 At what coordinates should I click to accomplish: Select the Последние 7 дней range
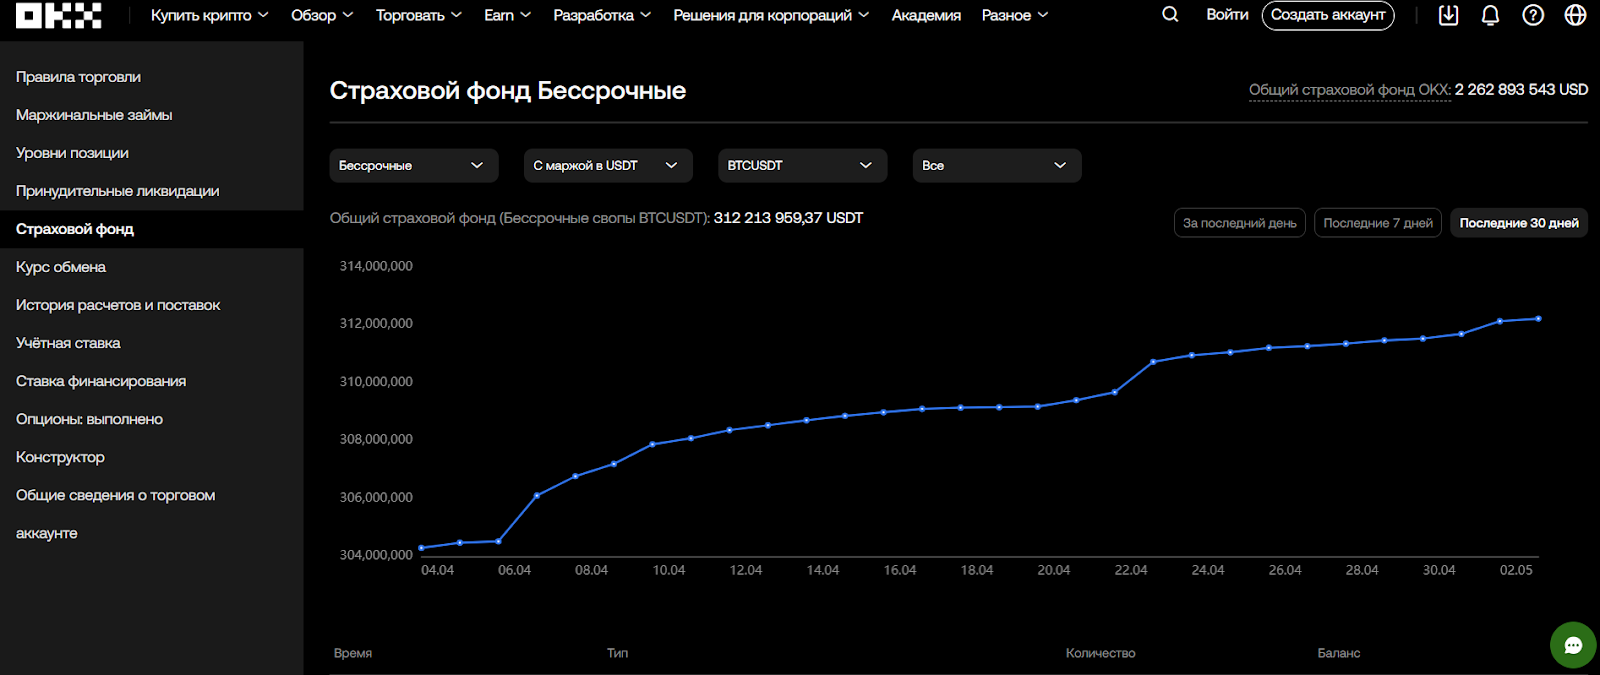pyautogui.click(x=1378, y=223)
